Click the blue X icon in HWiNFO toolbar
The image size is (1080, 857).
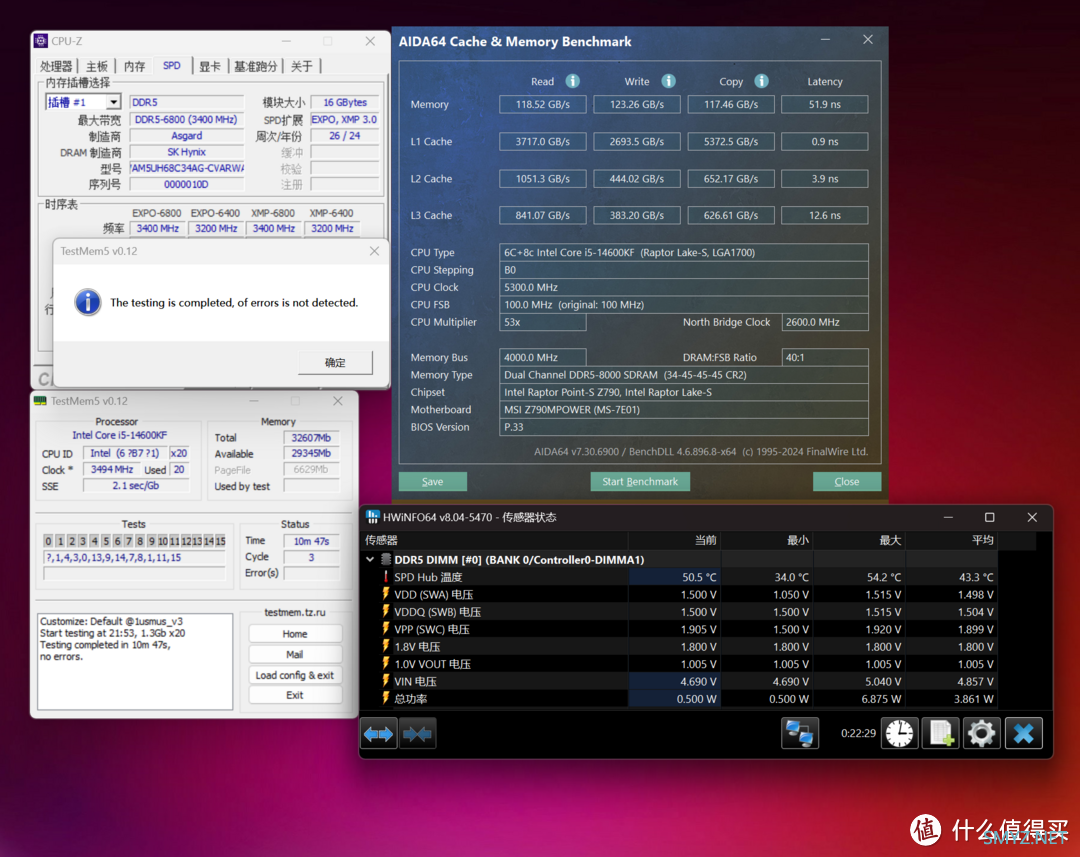pos(1024,733)
